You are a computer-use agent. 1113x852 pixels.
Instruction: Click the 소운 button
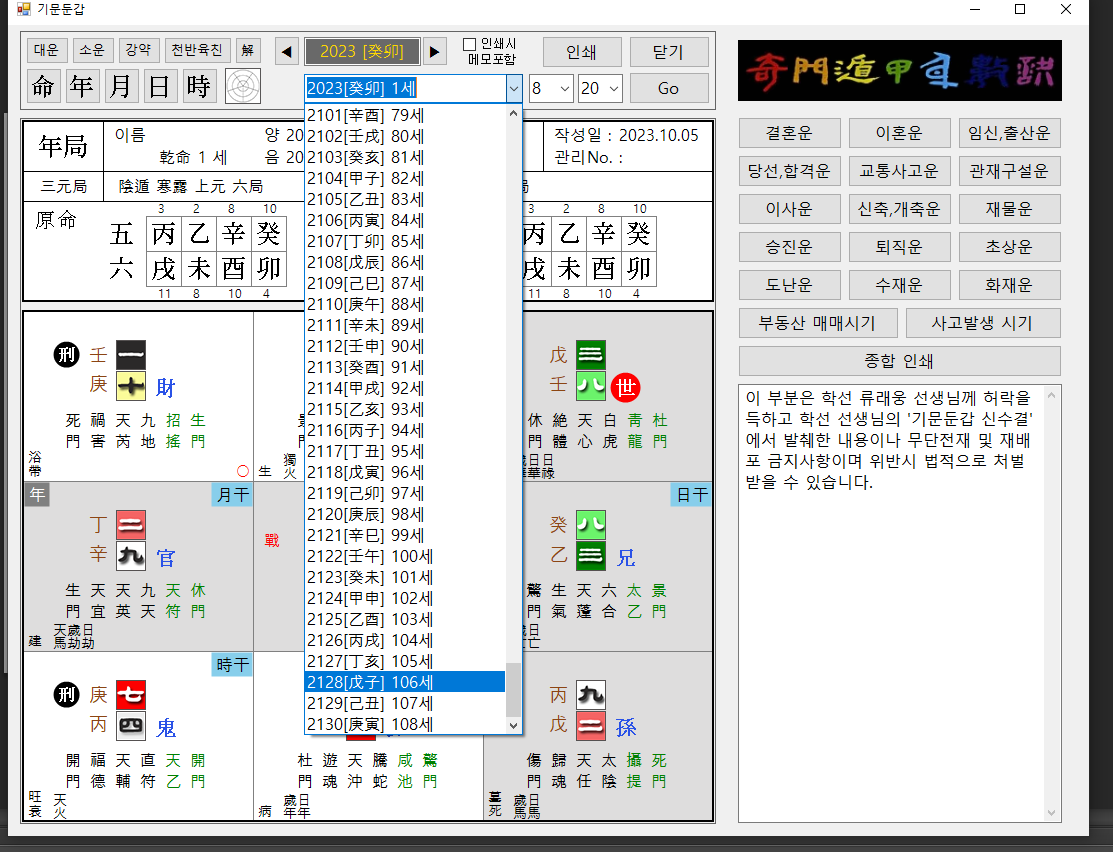pos(92,50)
